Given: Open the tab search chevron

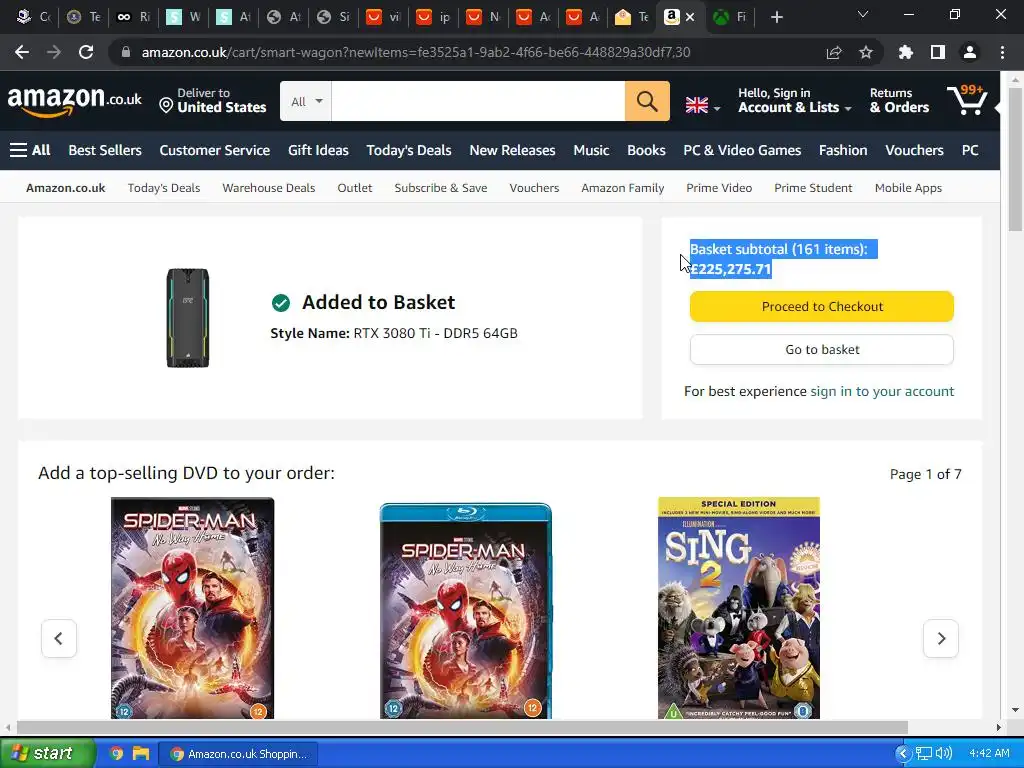Looking at the screenshot, I should [863, 14].
